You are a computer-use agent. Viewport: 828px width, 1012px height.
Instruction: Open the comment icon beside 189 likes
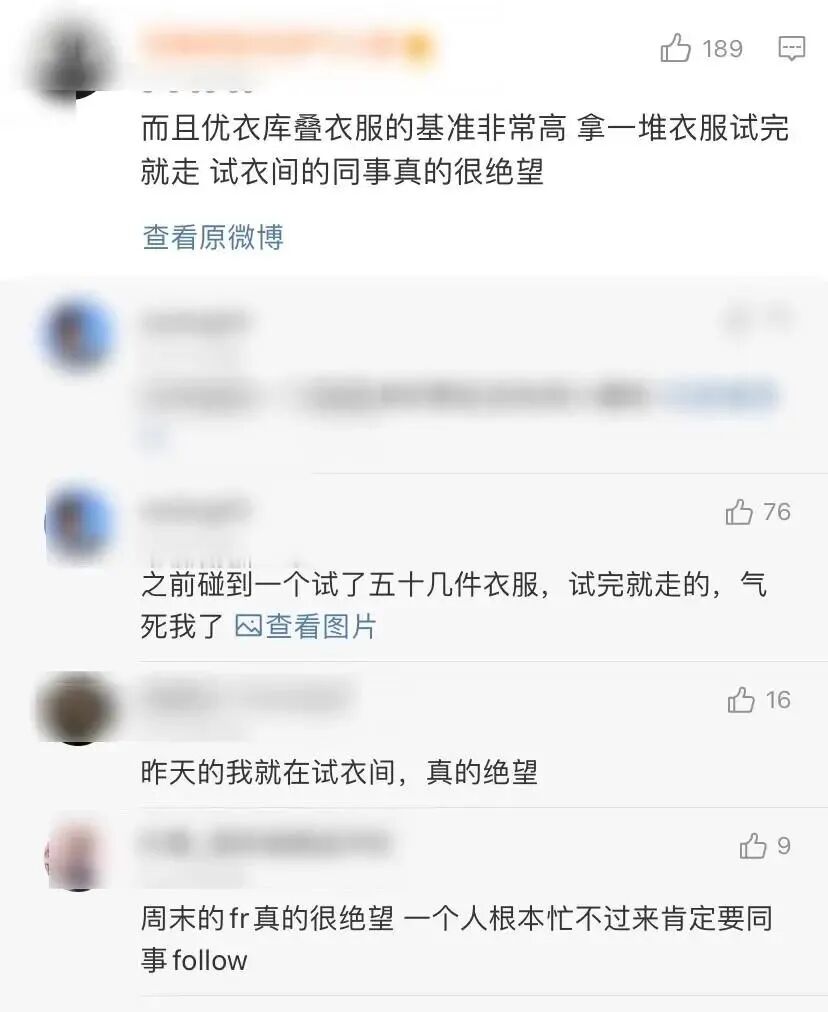click(x=791, y=48)
